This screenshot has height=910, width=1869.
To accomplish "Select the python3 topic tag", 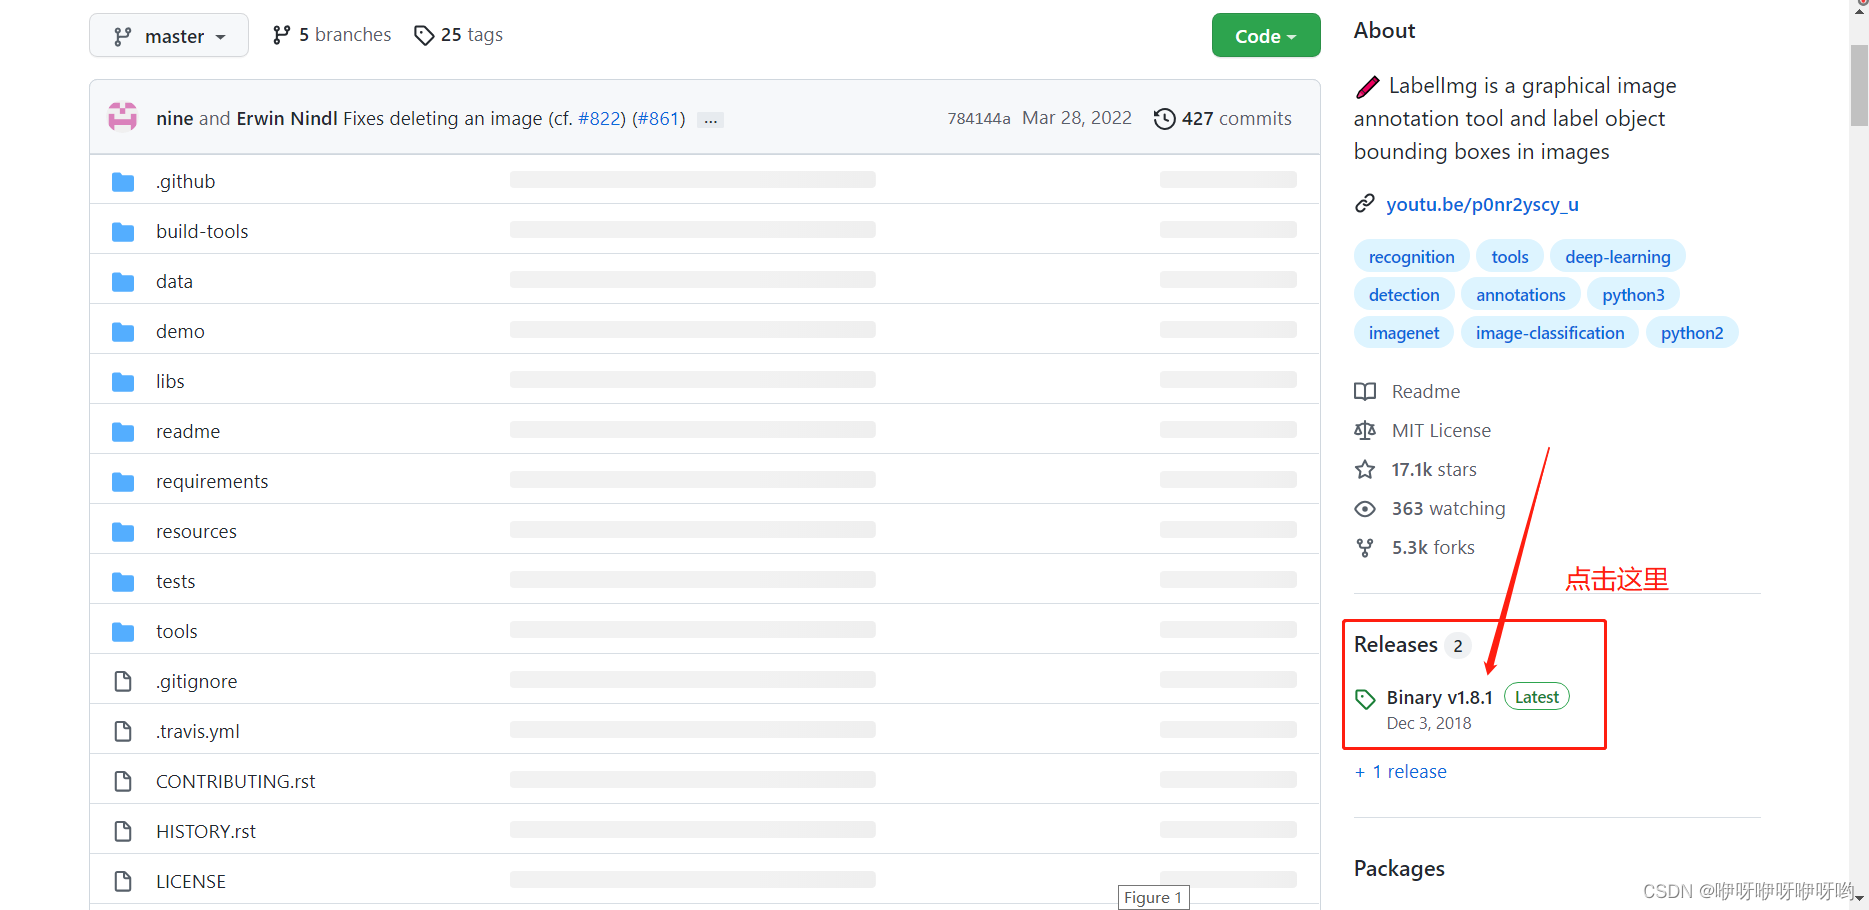I will point(1633,295).
